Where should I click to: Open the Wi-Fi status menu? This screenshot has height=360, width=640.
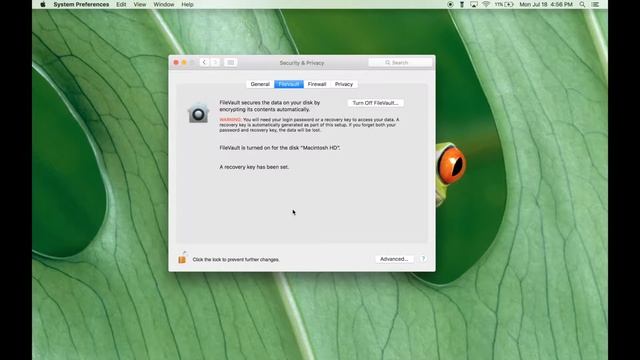486,4
